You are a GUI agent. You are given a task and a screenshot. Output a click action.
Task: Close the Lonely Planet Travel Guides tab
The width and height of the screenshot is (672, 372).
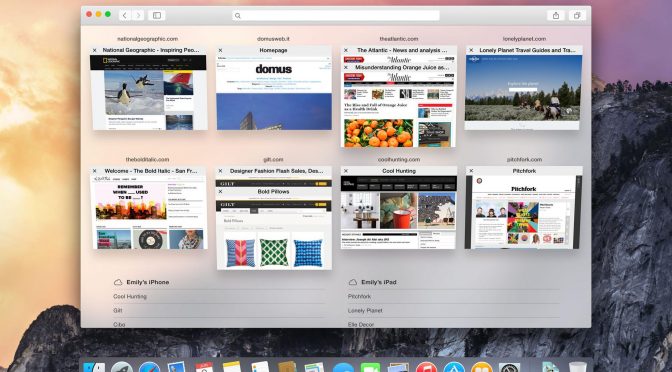(471, 50)
